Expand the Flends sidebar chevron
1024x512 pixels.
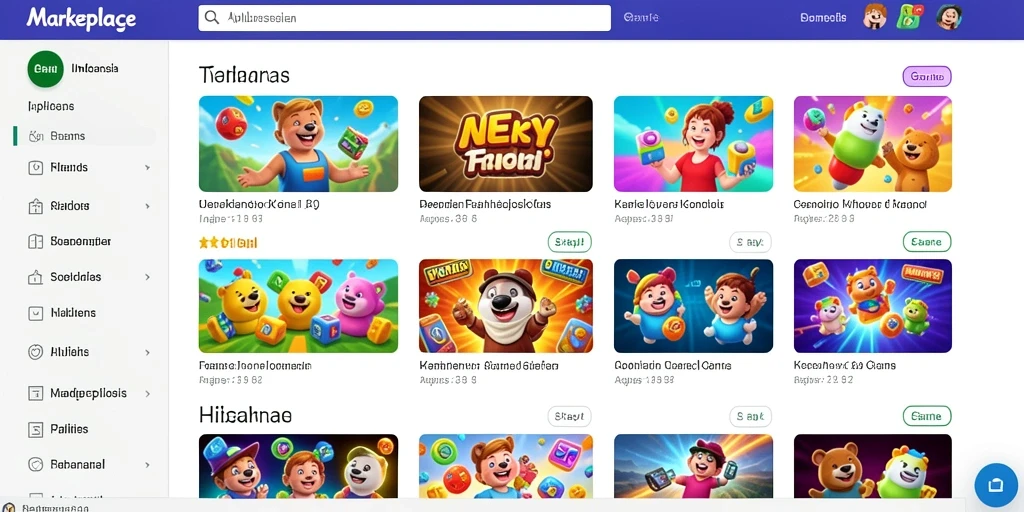pyautogui.click(x=148, y=168)
